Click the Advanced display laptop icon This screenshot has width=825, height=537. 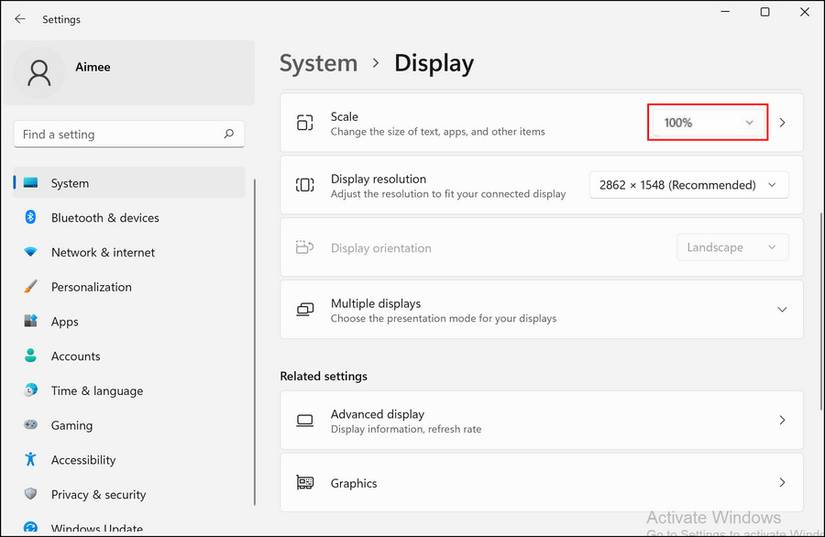coord(305,421)
